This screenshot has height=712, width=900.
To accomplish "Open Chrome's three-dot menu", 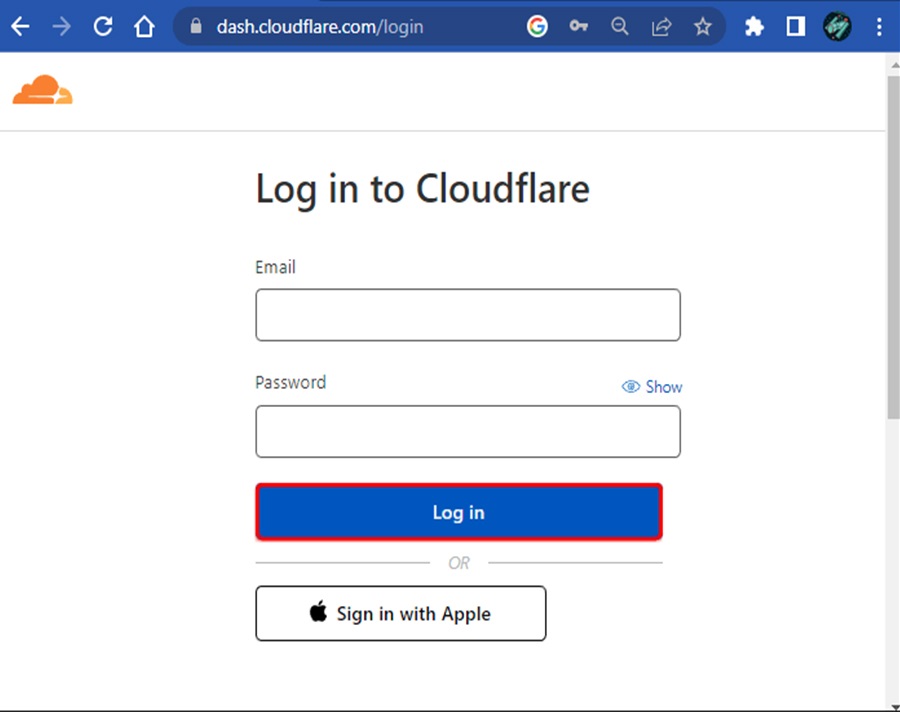I will 879,27.
